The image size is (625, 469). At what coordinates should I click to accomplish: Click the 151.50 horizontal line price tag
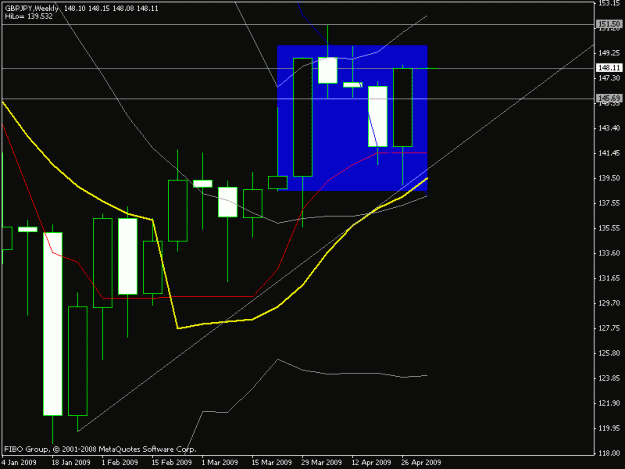(x=609, y=24)
